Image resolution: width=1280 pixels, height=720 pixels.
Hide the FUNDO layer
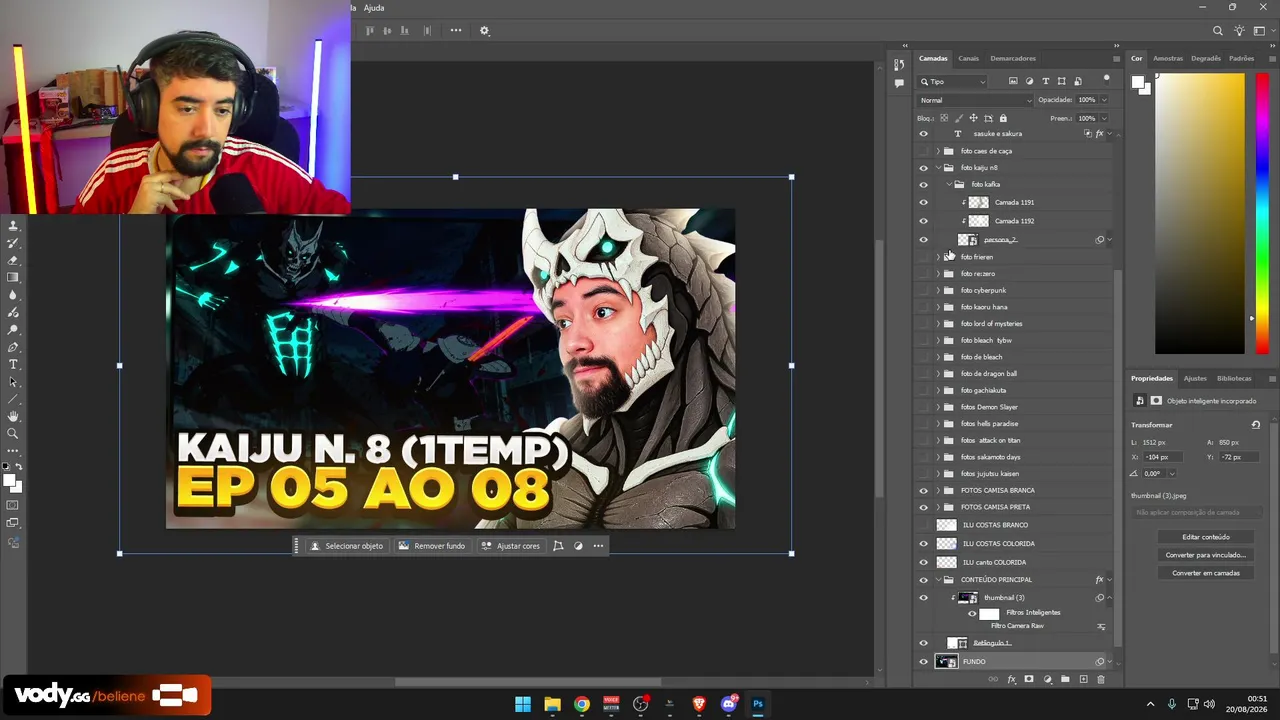pos(923,662)
